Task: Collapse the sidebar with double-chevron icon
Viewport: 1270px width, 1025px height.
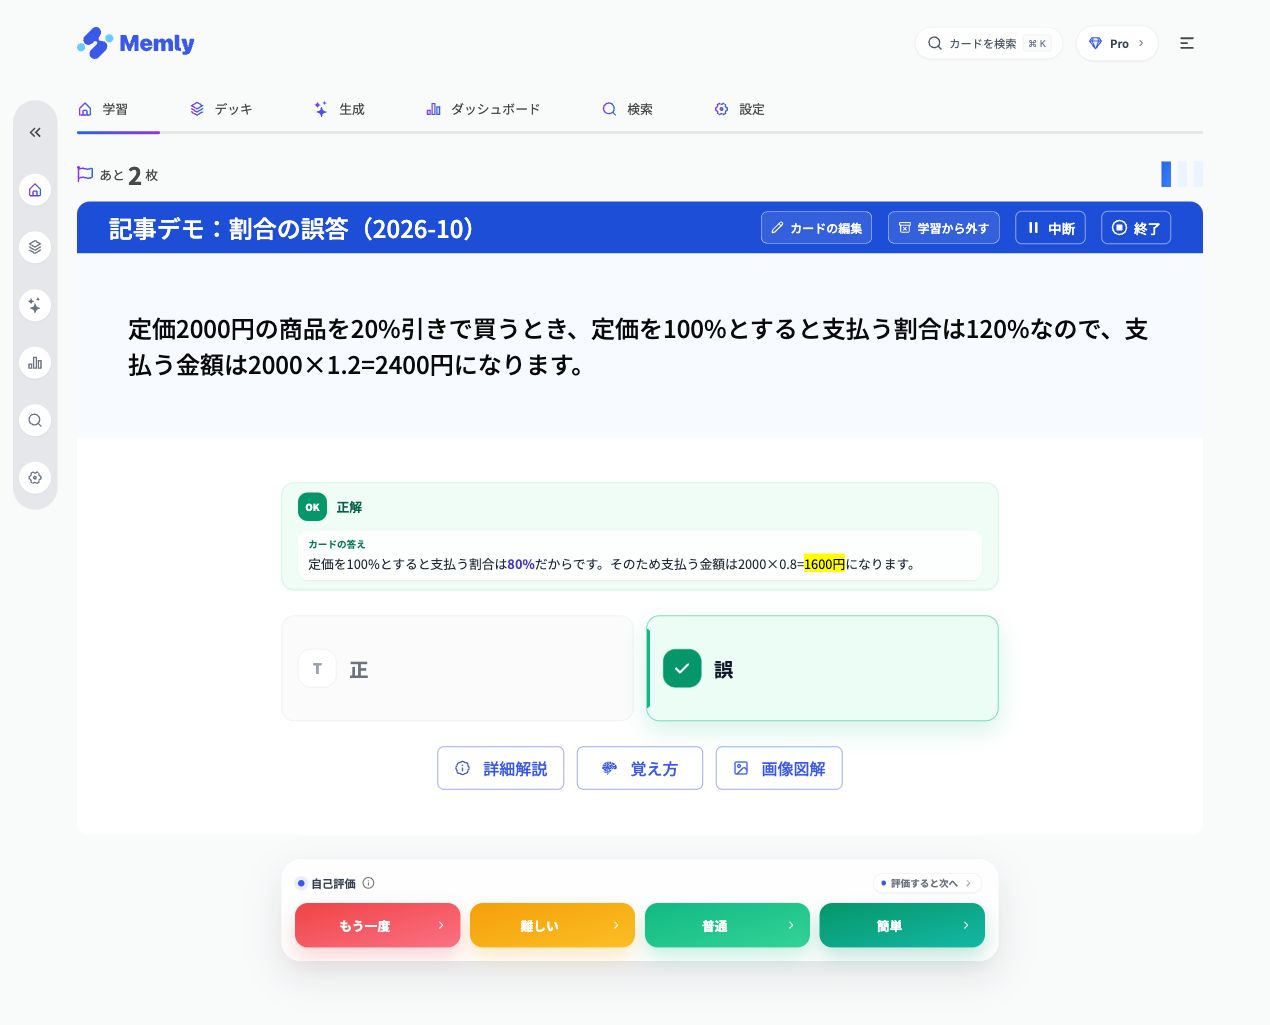Action: coord(35,132)
